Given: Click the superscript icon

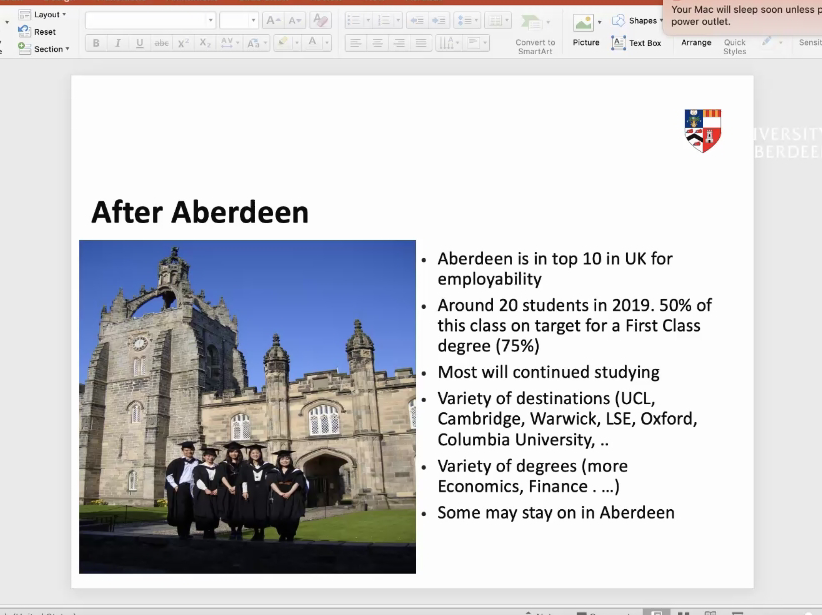Looking at the screenshot, I should pos(183,43).
